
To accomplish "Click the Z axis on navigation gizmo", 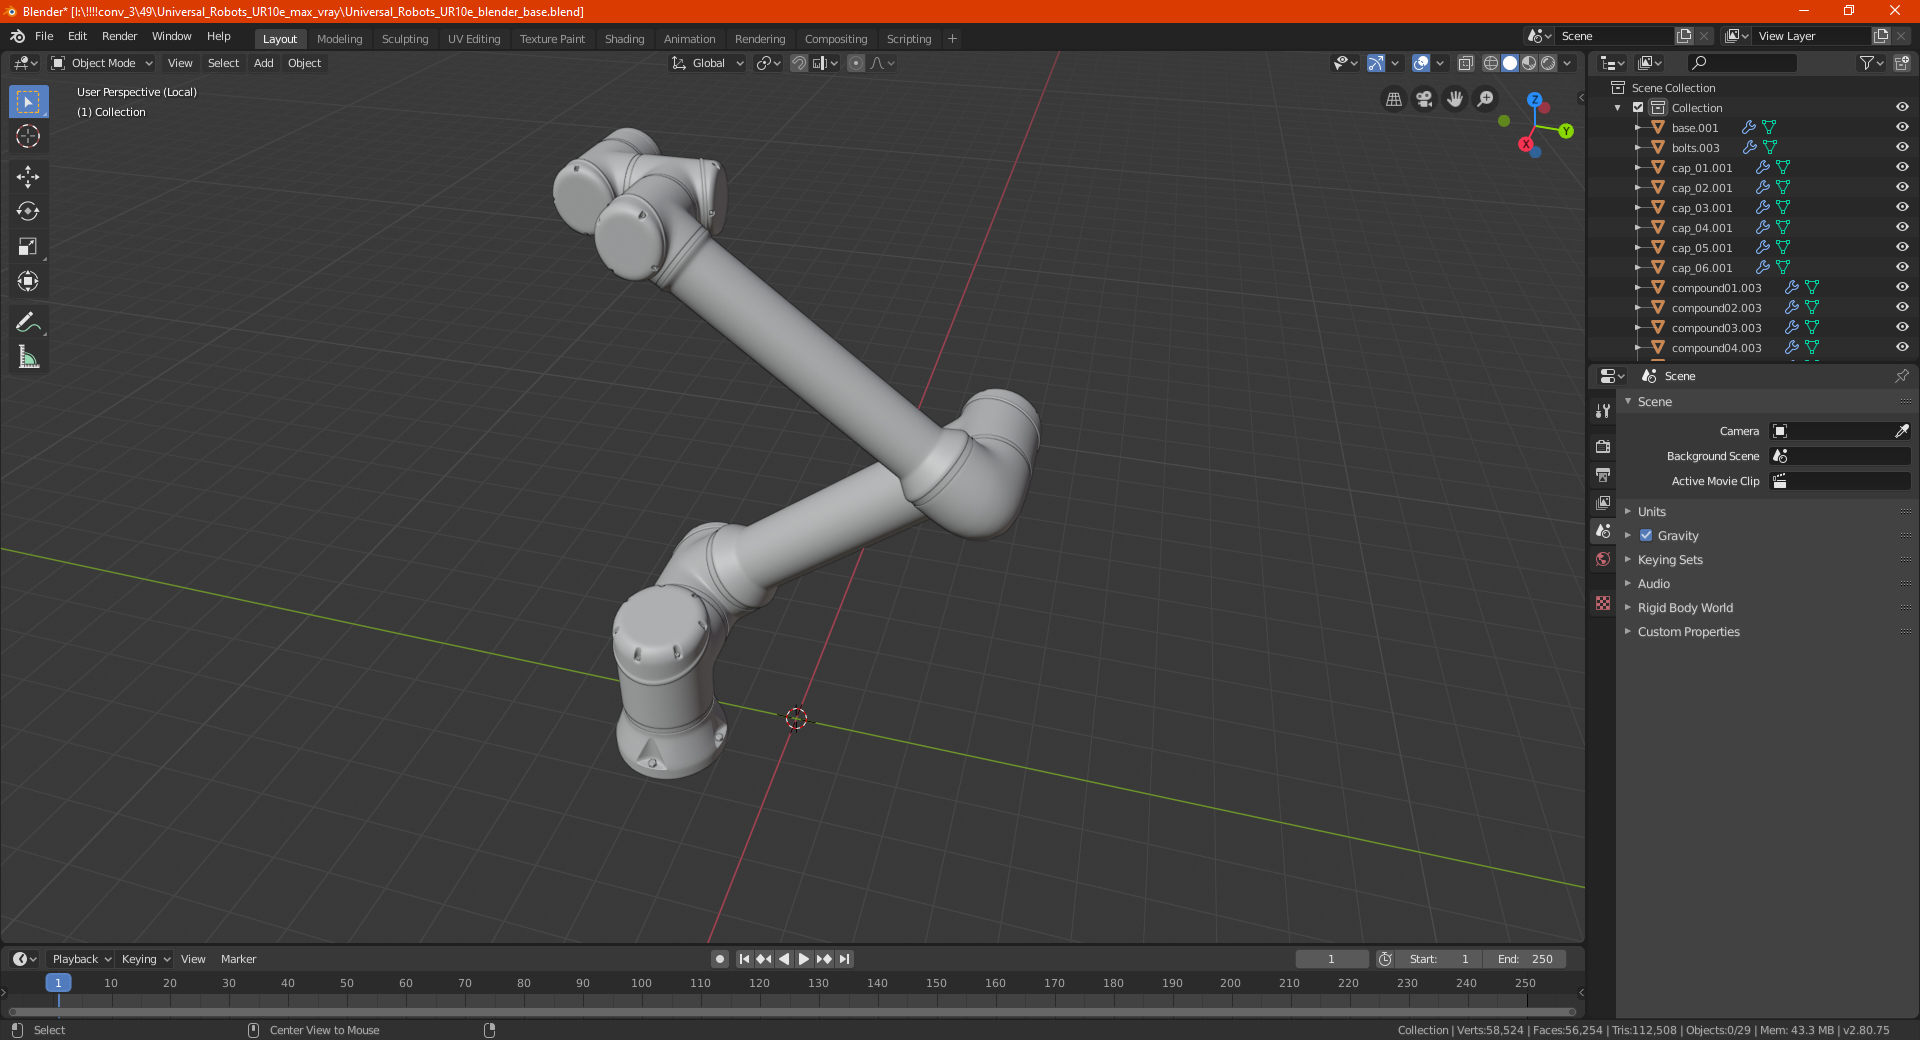I will [x=1534, y=100].
